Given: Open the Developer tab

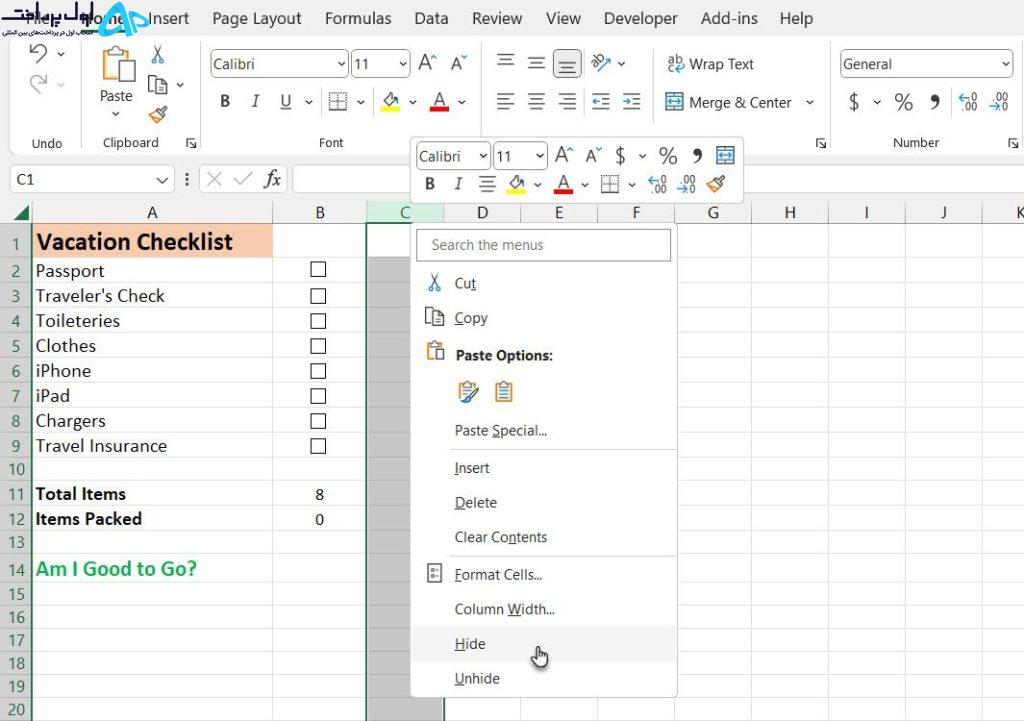Looking at the screenshot, I should click(x=641, y=18).
